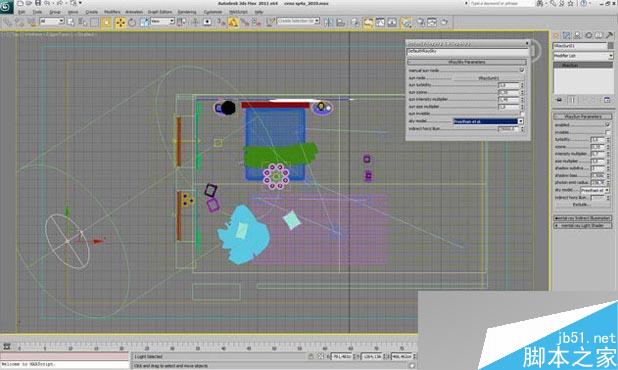Image resolution: width=618 pixels, height=370 pixels.
Task: Click sun ozone value field in sky dialog
Action: (x=508, y=92)
